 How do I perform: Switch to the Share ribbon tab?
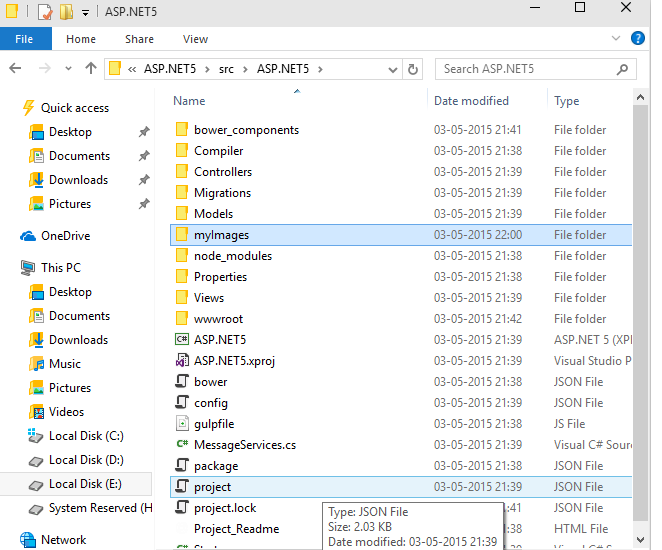click(x=139, y=39)
